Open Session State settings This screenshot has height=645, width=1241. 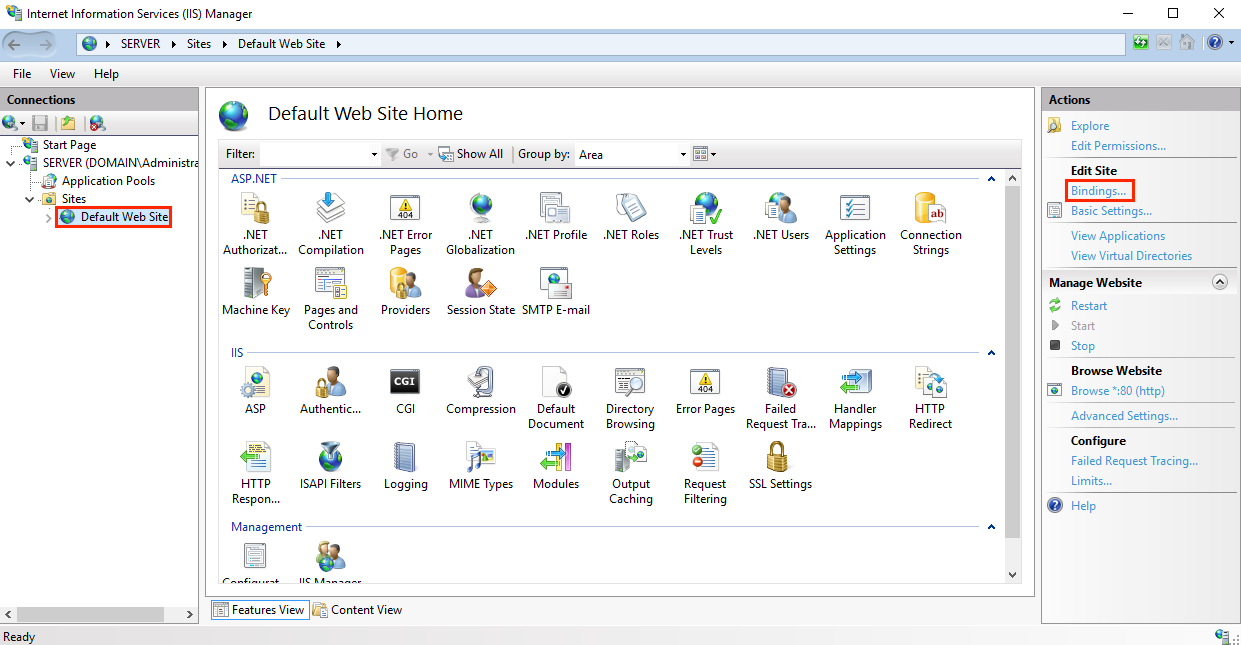pos(480,288)
